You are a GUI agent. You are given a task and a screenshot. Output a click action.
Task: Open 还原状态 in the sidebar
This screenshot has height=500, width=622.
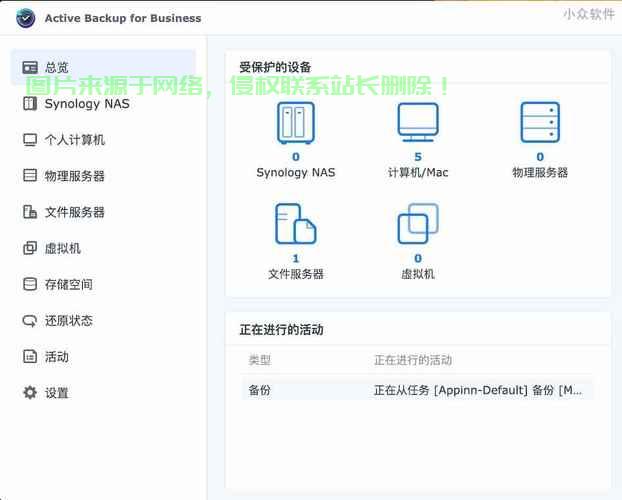[x=103, y=320]
